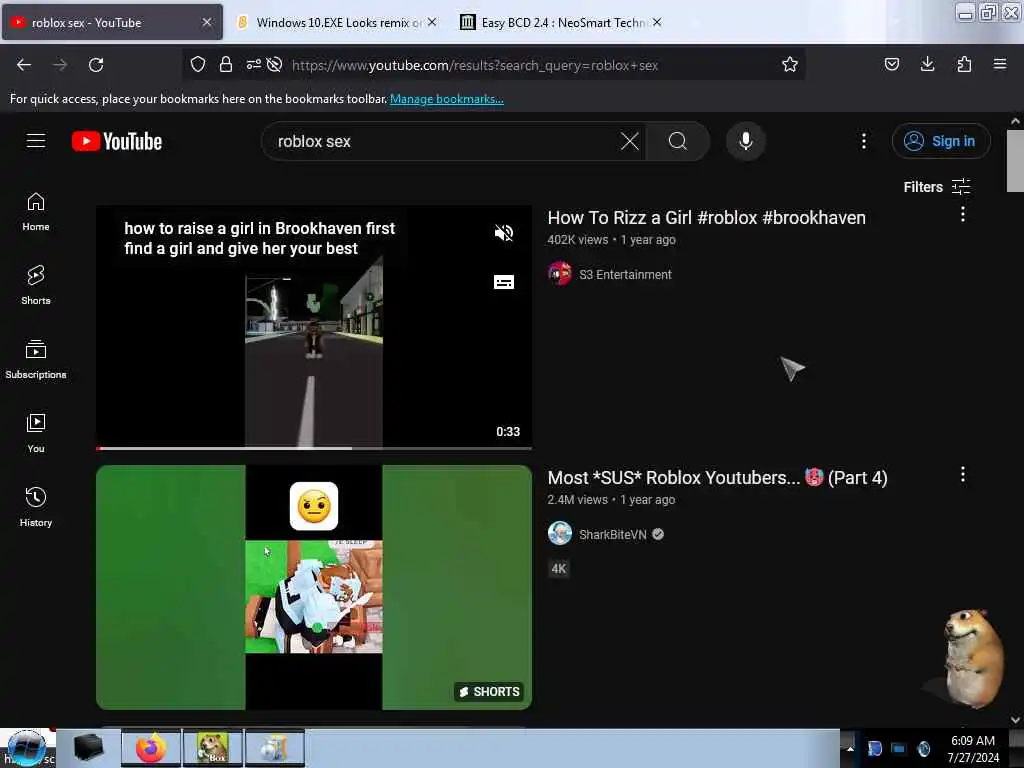Search with your voice microphone button
Screen dimensions: 1024x768
pos(746,141)
